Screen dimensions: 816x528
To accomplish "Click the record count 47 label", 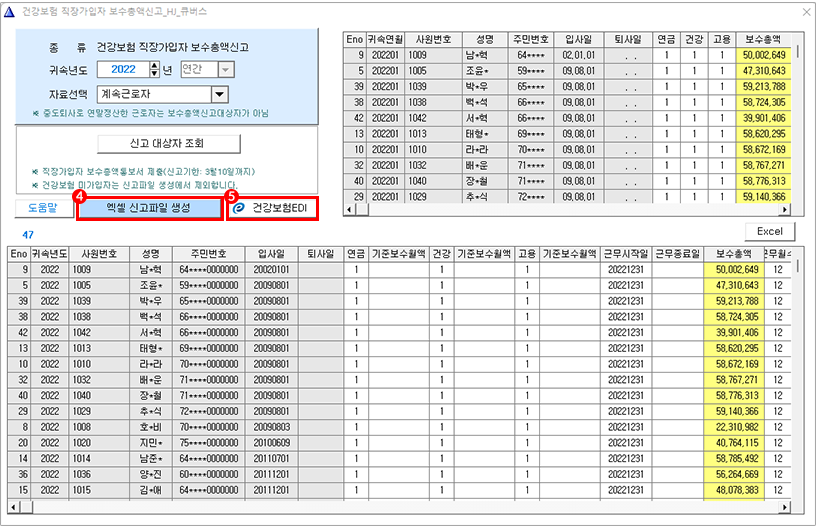I will (x=28, y=235).
